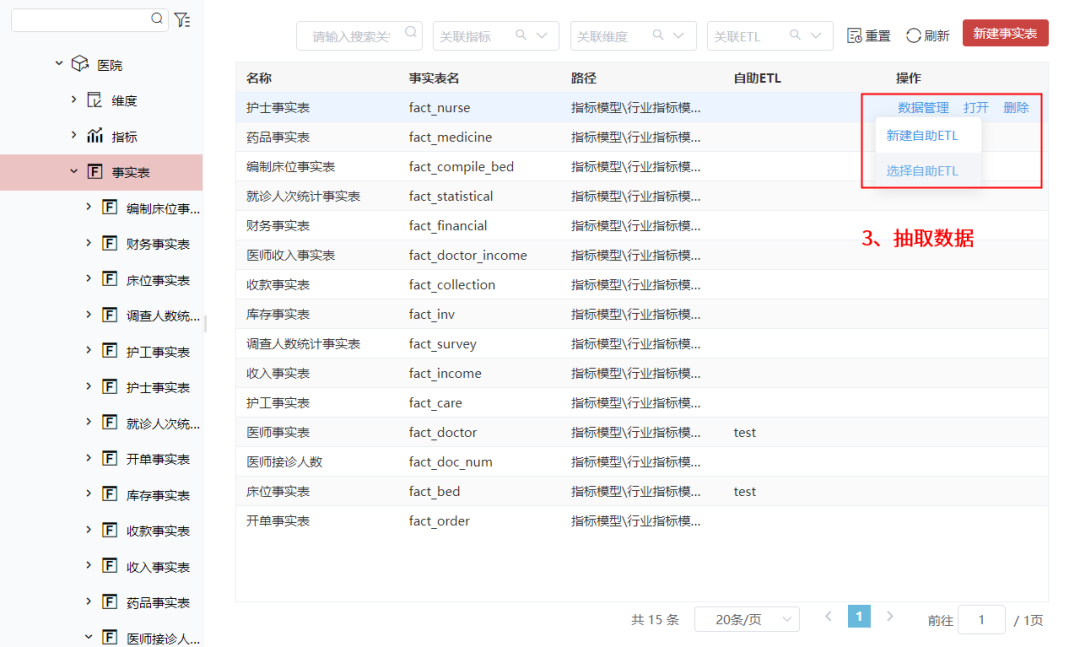Expand the 指标 tree node
The image size is (1080, 647).
74,135
